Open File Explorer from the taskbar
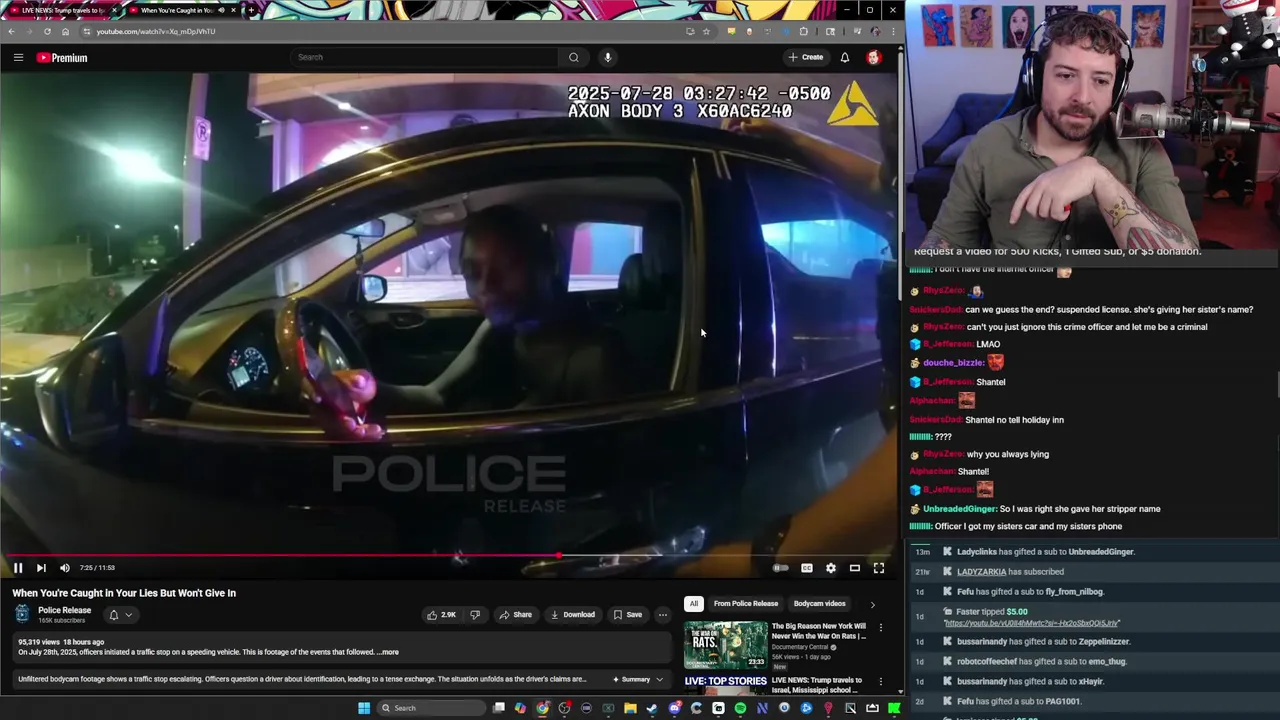The height and width of the screenshot is (720, 1280). [x=630, y=708]
